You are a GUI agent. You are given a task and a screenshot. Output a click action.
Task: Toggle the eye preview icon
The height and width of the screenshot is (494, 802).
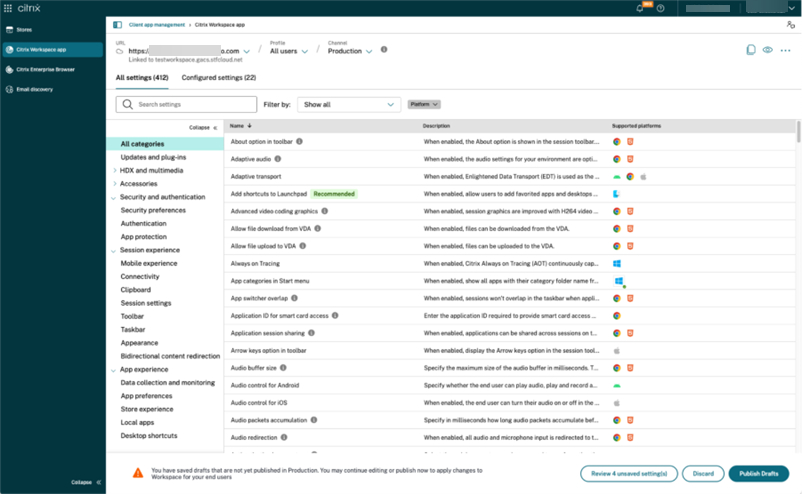(767, 49)
